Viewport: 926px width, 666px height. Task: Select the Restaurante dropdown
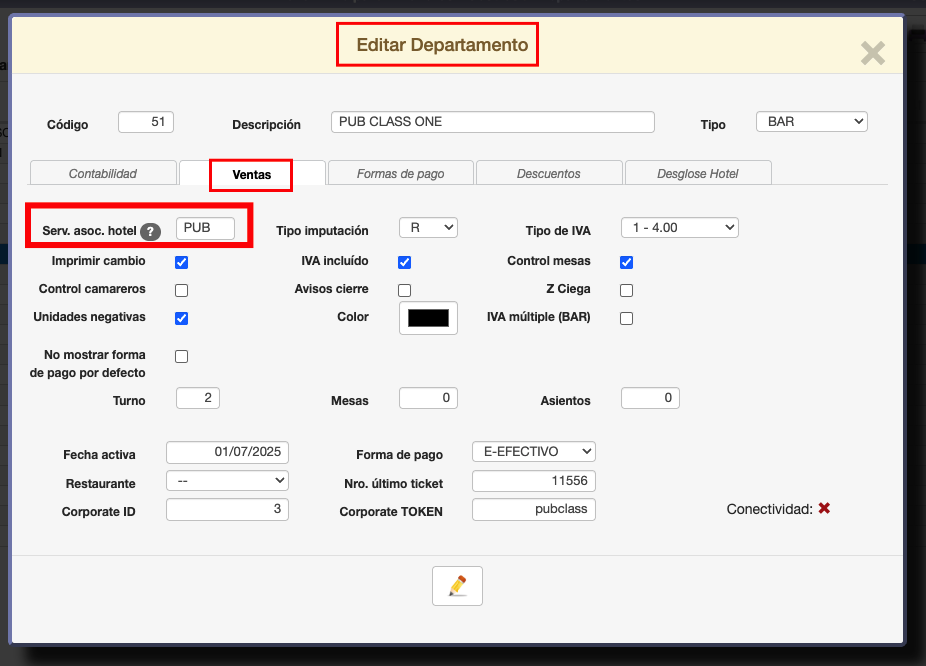click(x=227, y=481)
